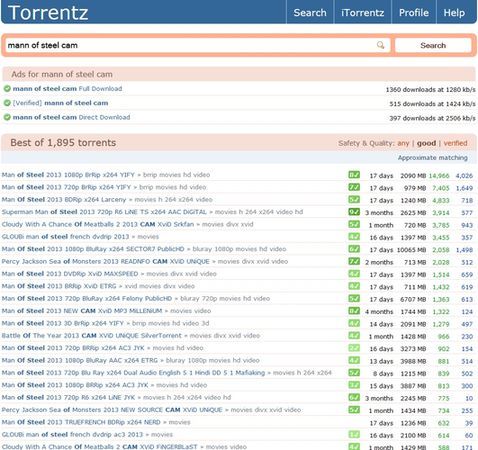Focus the 'mann of steel cam' search box

(197, 45)
